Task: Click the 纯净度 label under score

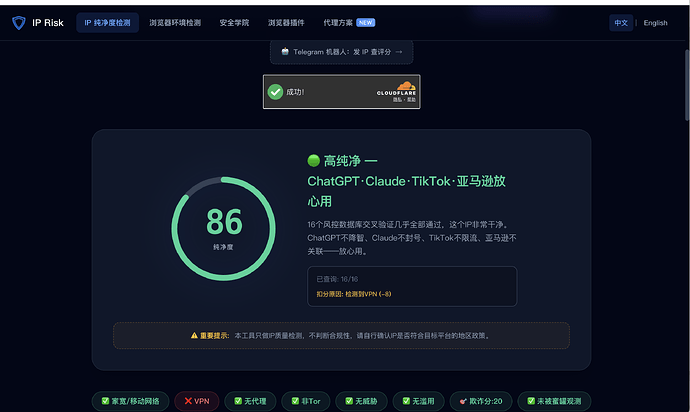Action: point(223,247)
